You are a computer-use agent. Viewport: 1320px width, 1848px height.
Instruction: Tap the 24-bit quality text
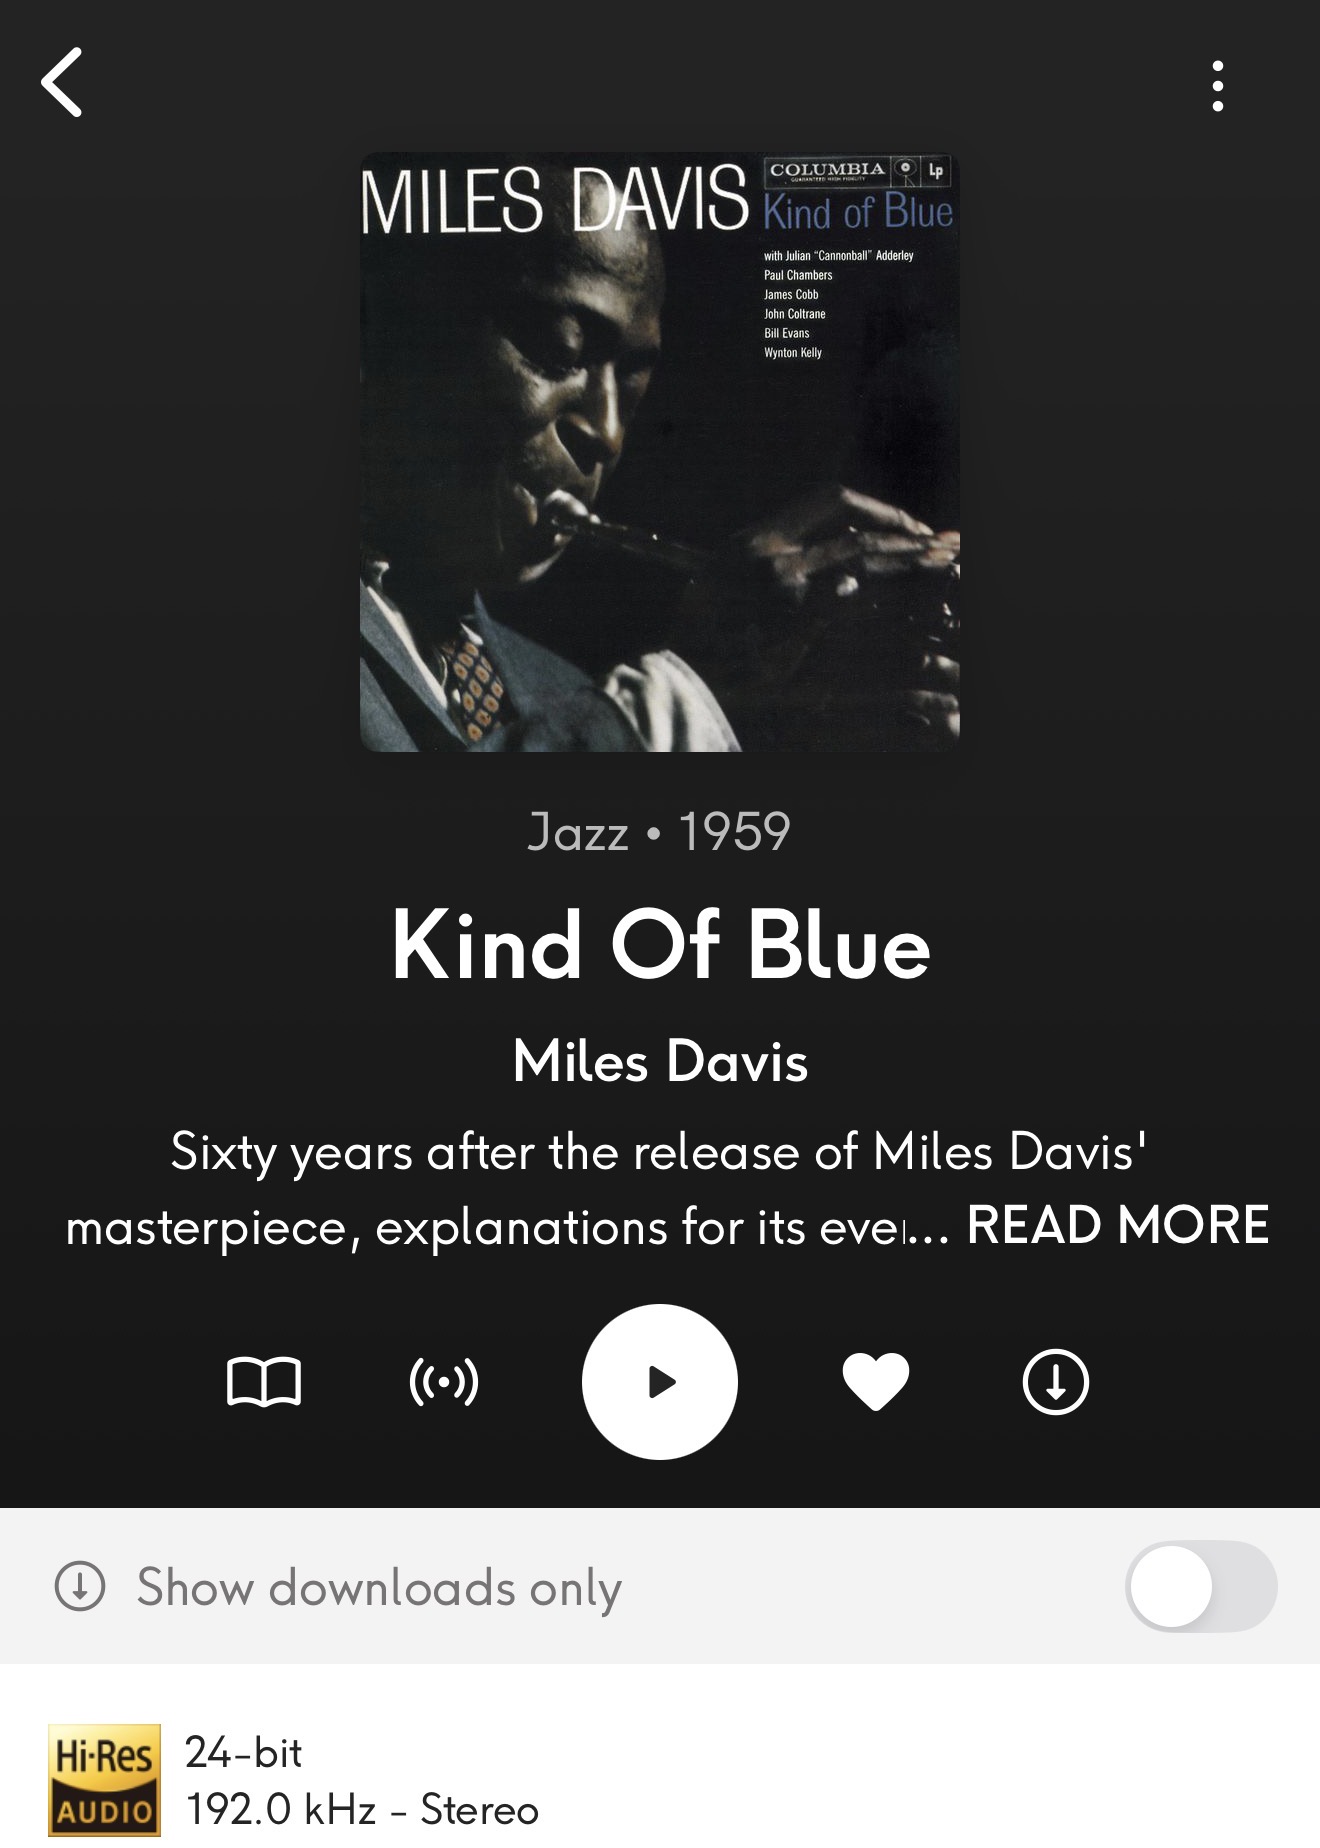coord(243,1752)
